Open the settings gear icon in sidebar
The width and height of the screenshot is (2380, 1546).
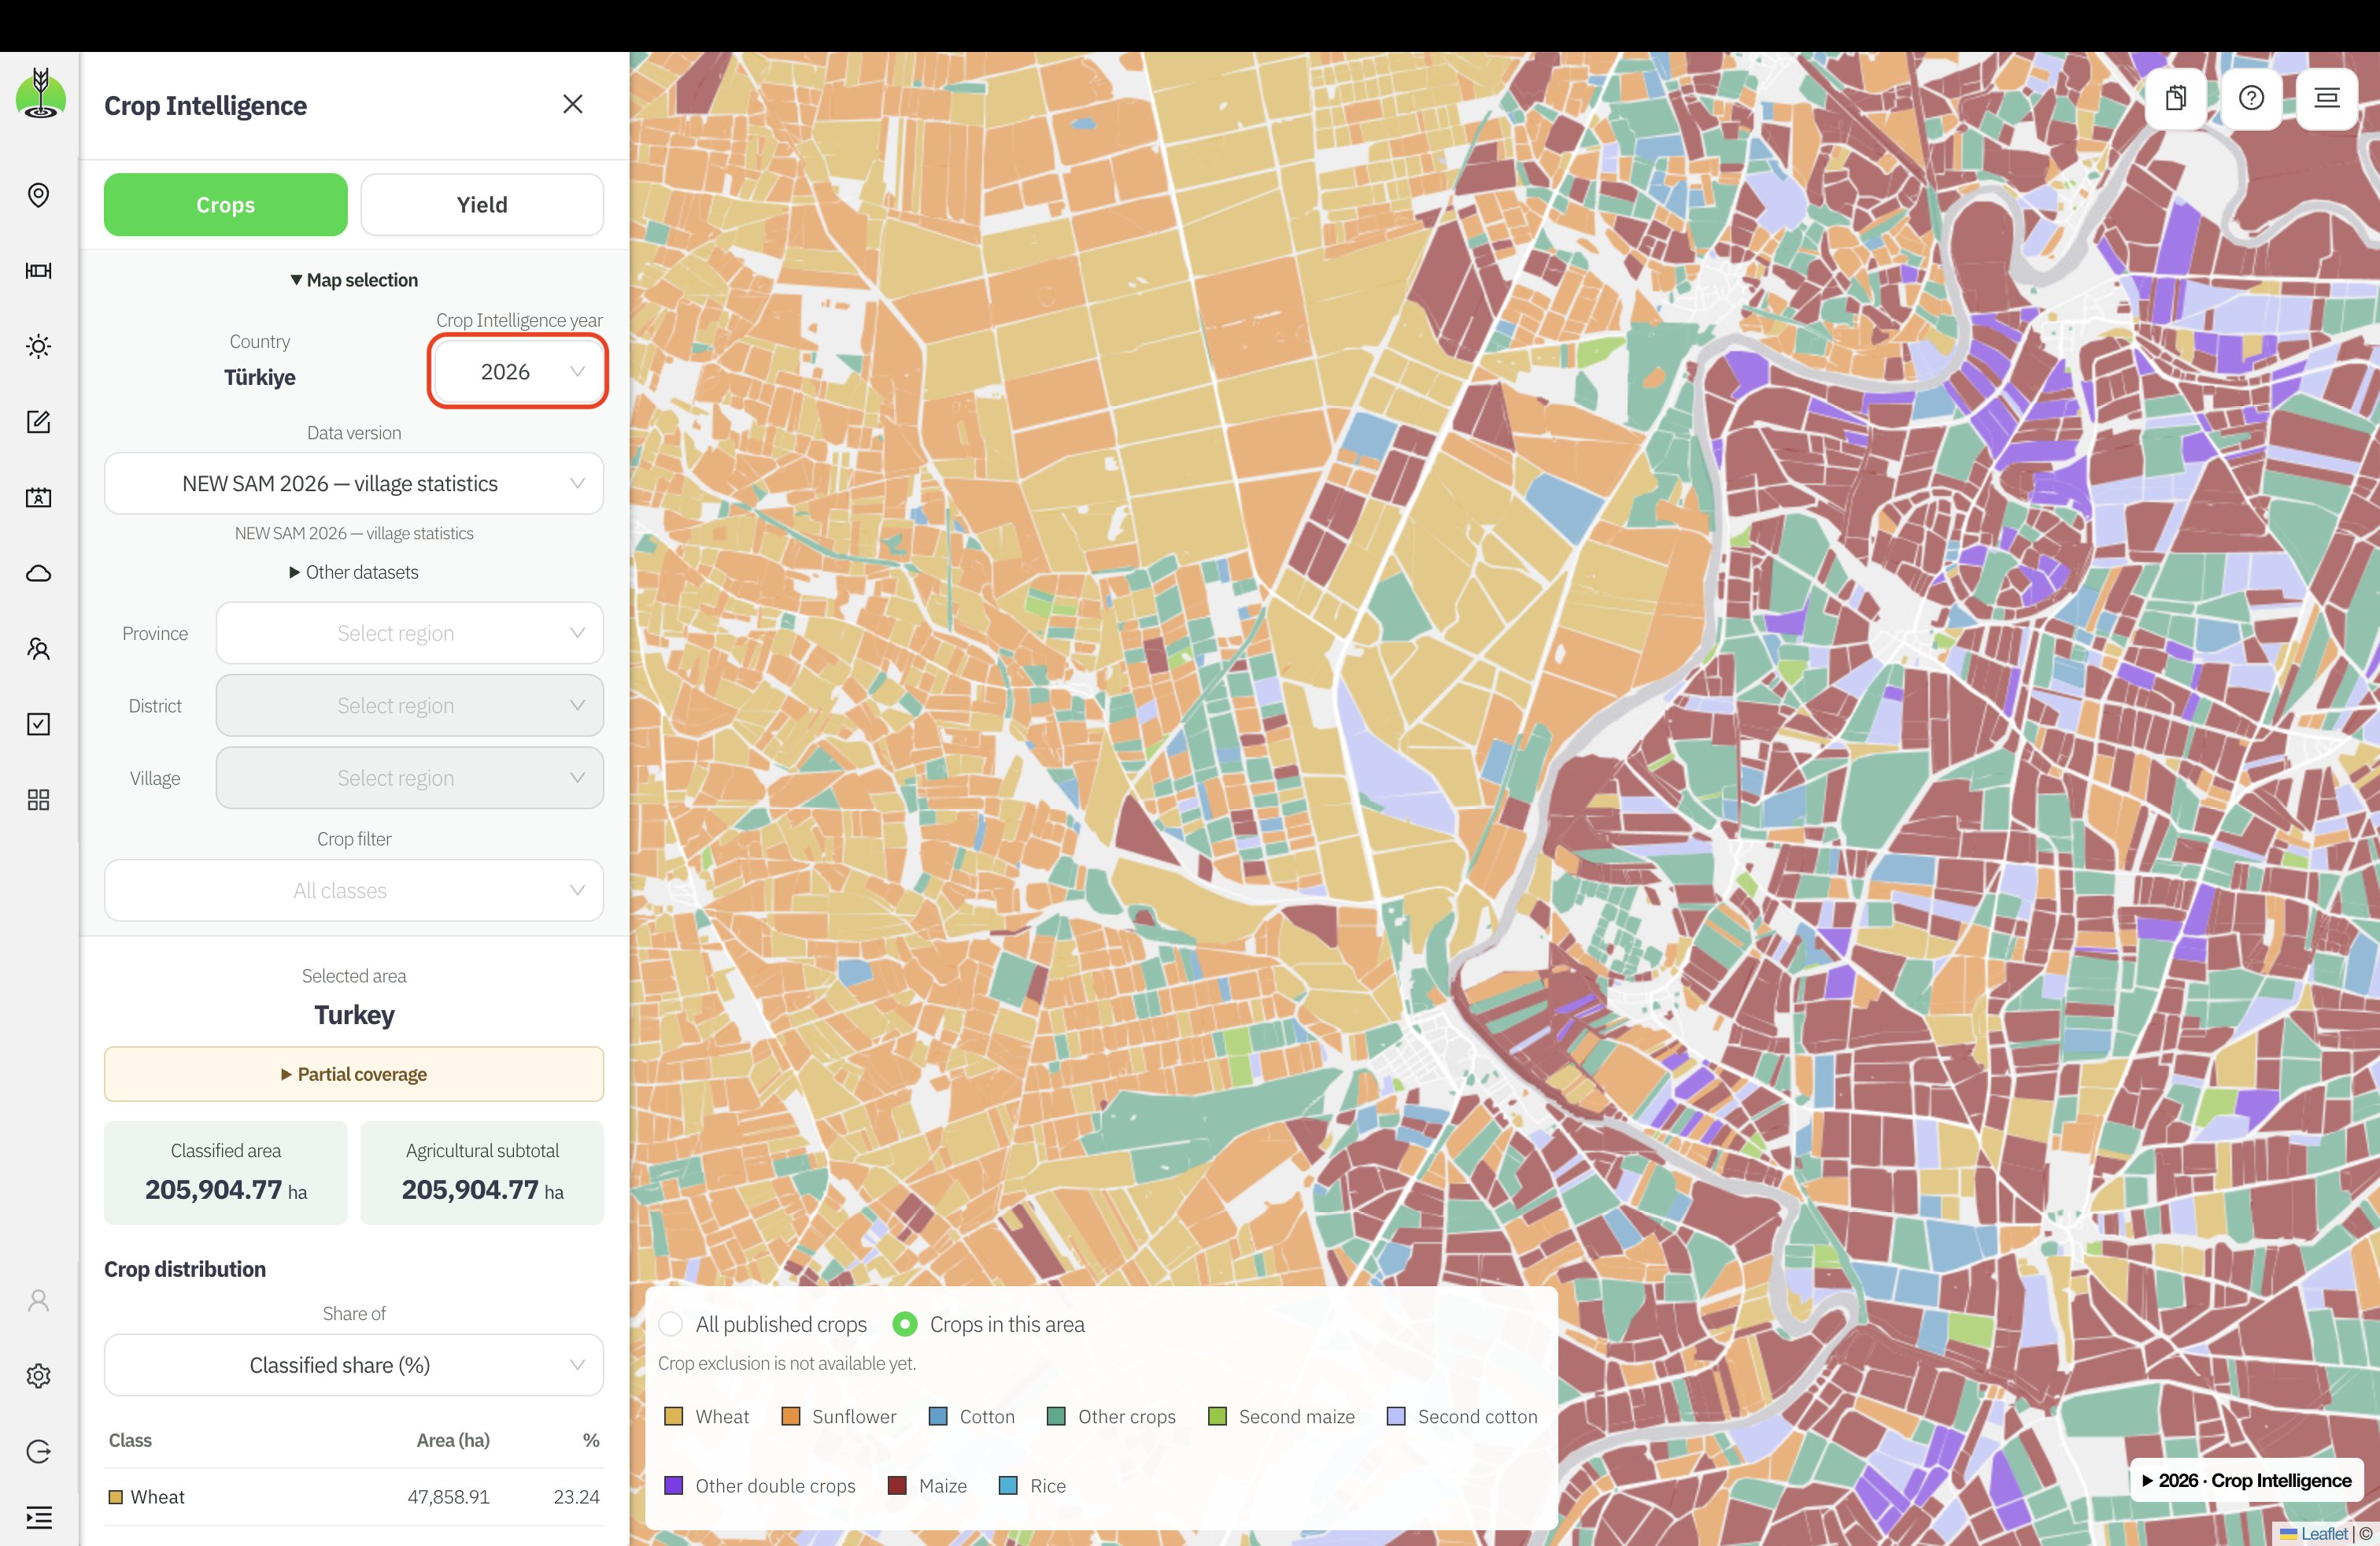(x=38, y=1376)
